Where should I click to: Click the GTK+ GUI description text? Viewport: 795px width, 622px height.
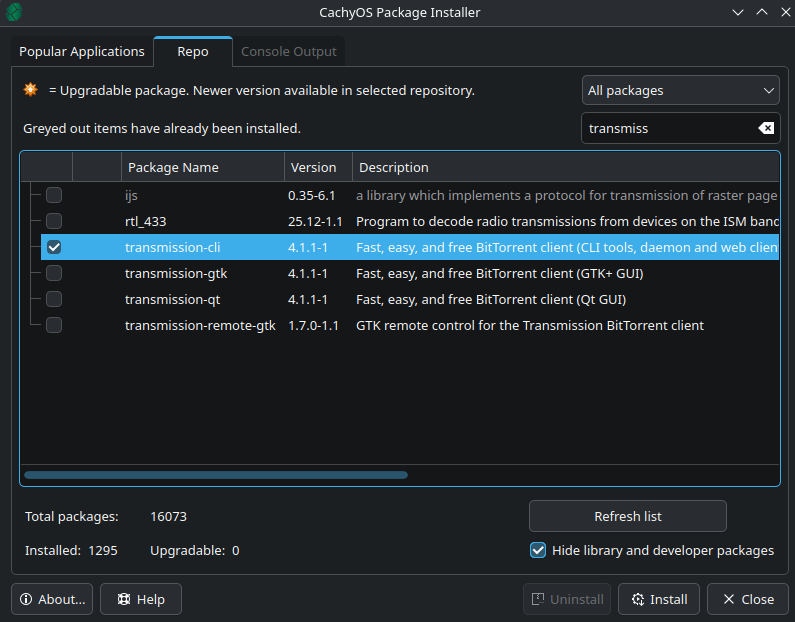tap(499, 274)
